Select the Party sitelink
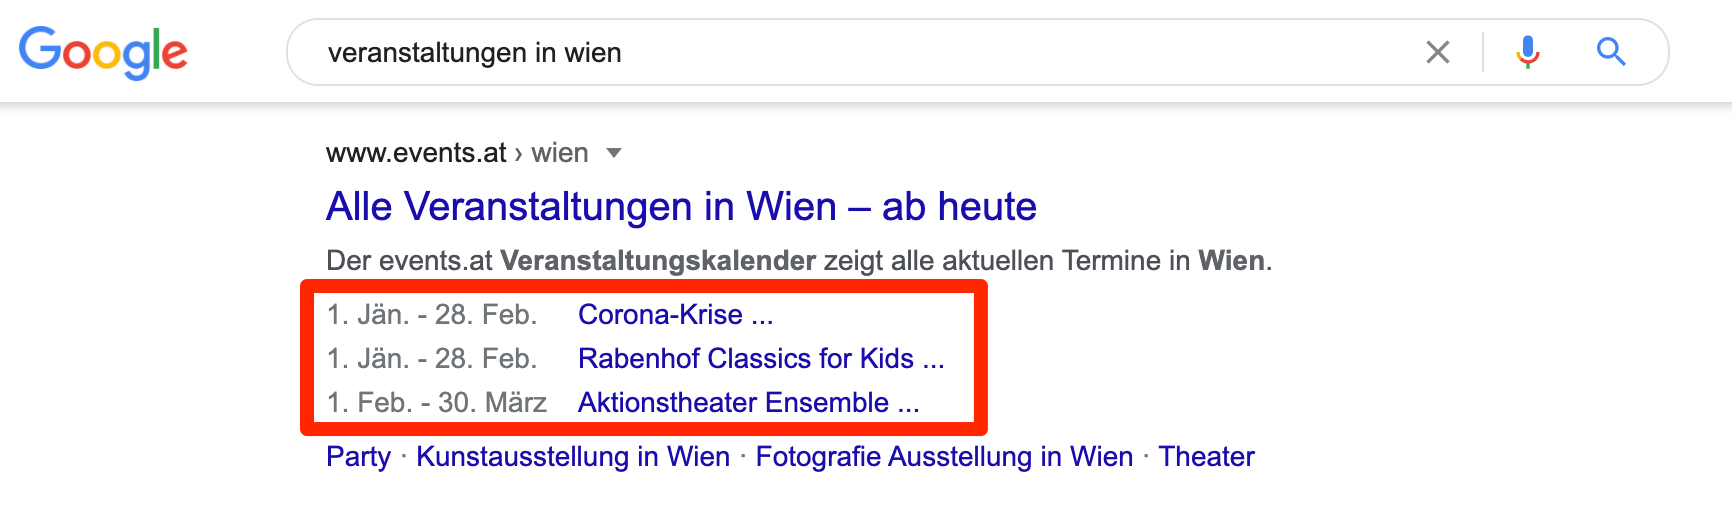The image size is (1732, 528). click(358, 457)
